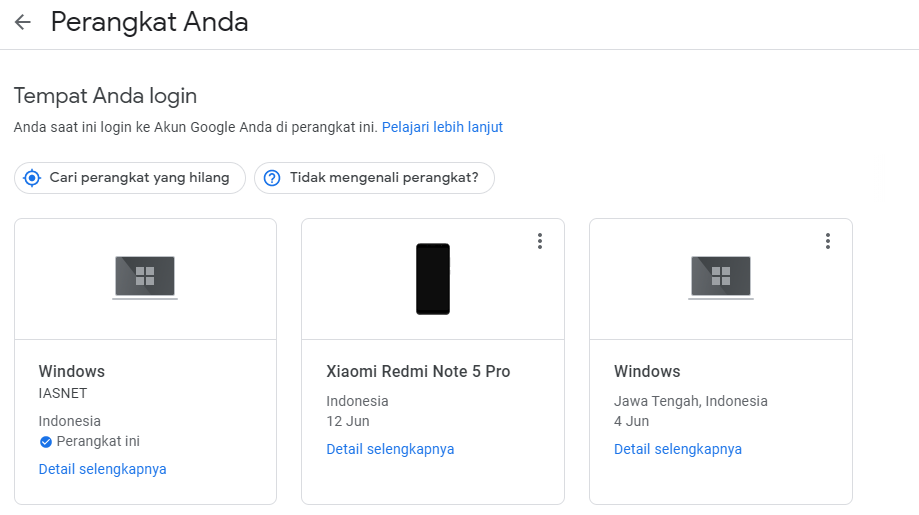Click the back arrow beside Perangkat Anda

(23, 23)
